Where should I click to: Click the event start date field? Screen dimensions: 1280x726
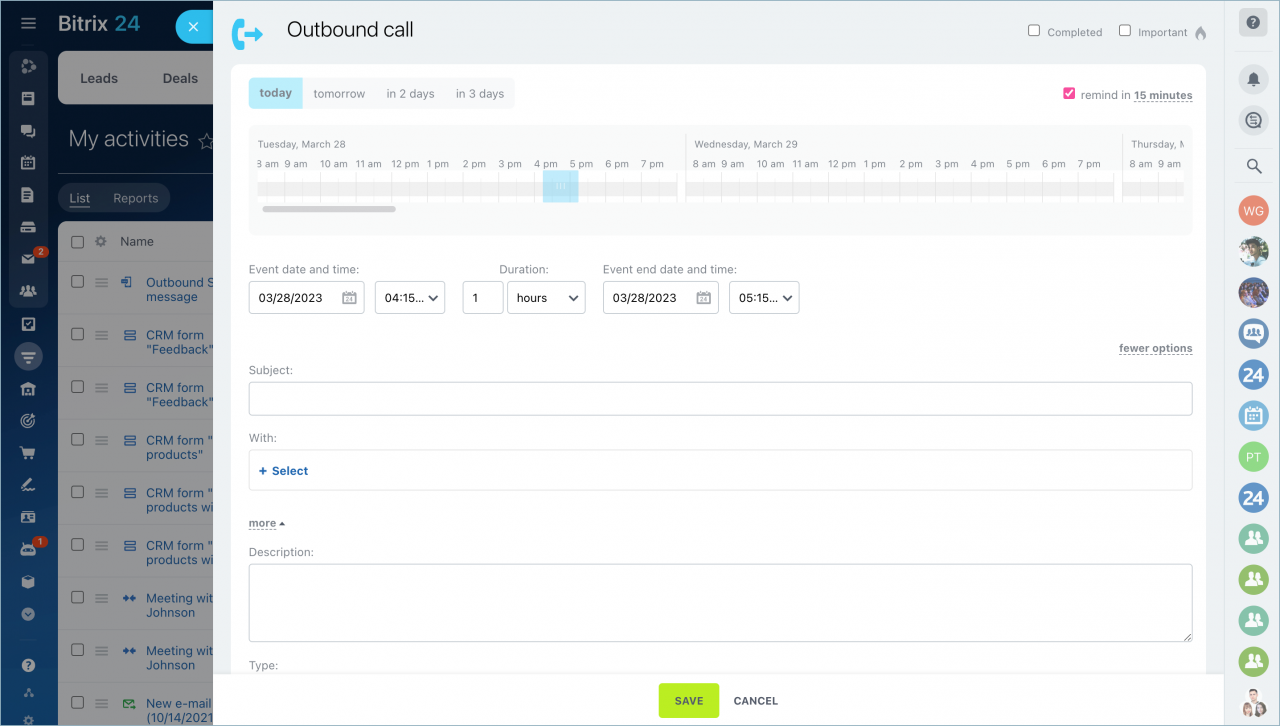tap(307, 298)
